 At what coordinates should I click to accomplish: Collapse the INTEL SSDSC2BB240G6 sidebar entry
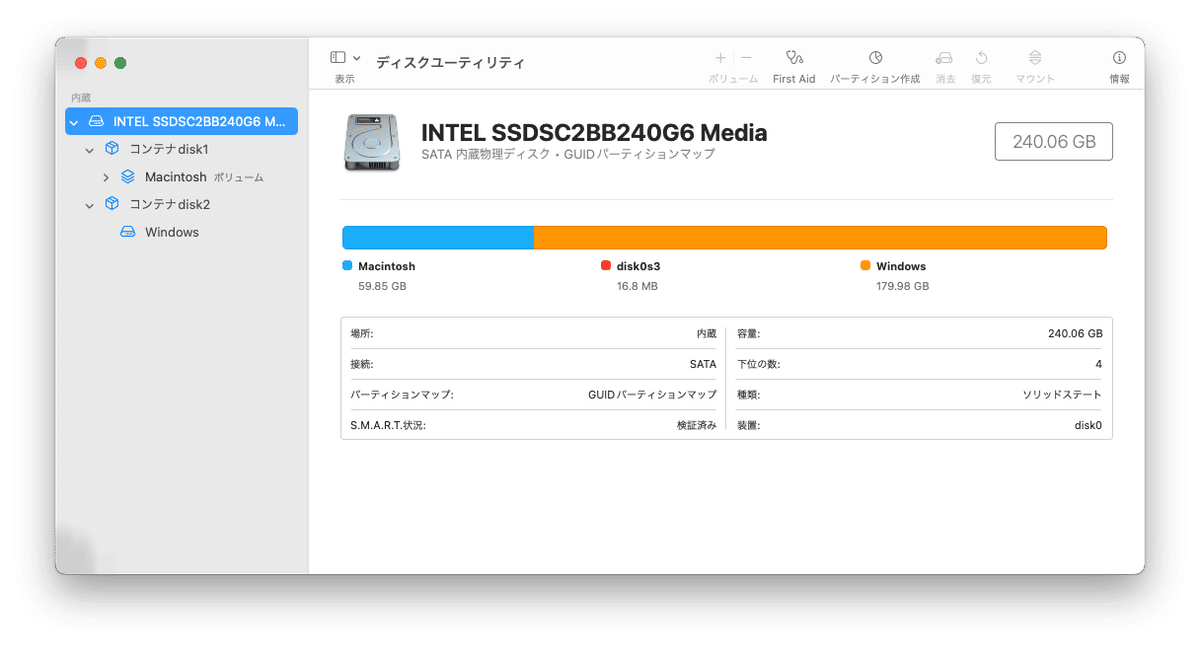tap(74, 122)
